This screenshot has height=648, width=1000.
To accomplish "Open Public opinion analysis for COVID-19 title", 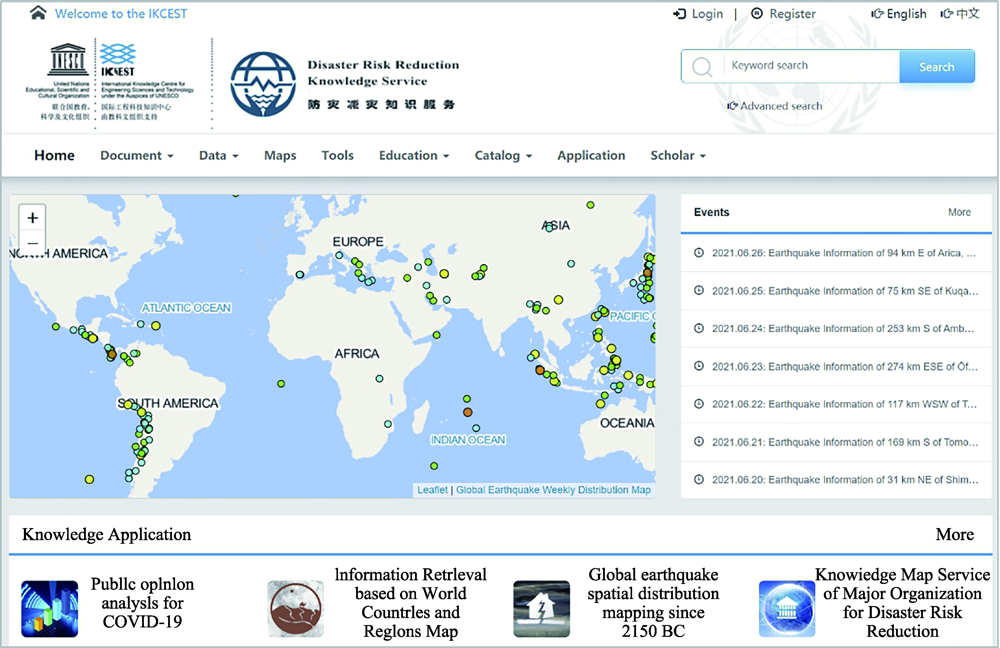I will point(142,603).
